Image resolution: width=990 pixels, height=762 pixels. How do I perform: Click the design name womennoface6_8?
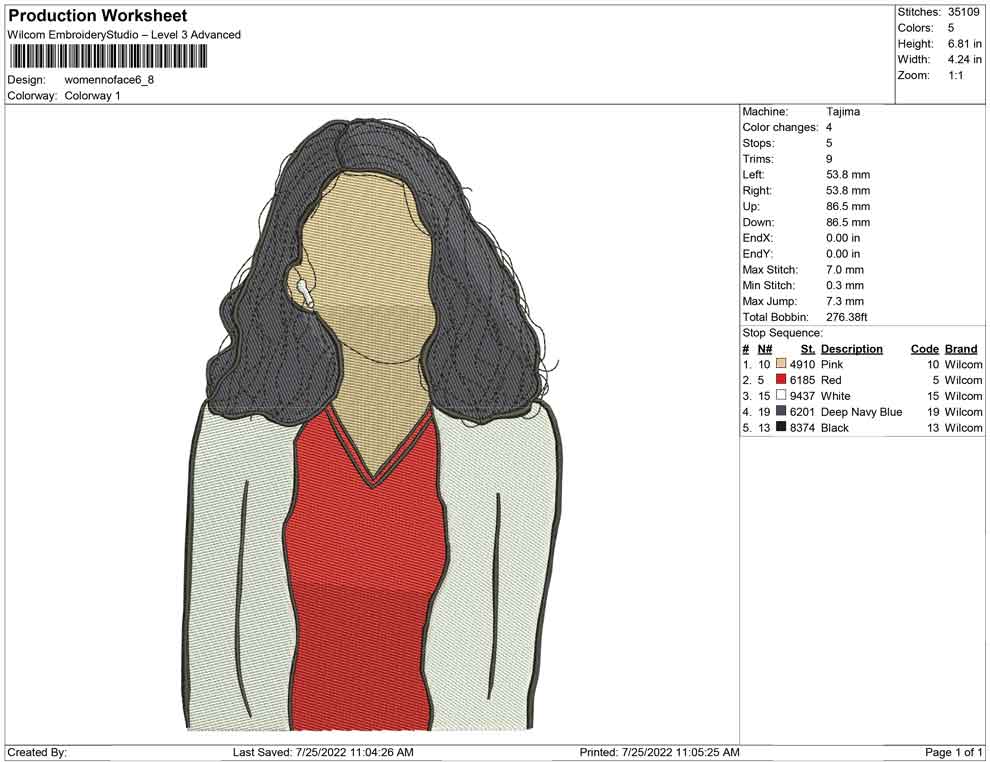(109, 80)
